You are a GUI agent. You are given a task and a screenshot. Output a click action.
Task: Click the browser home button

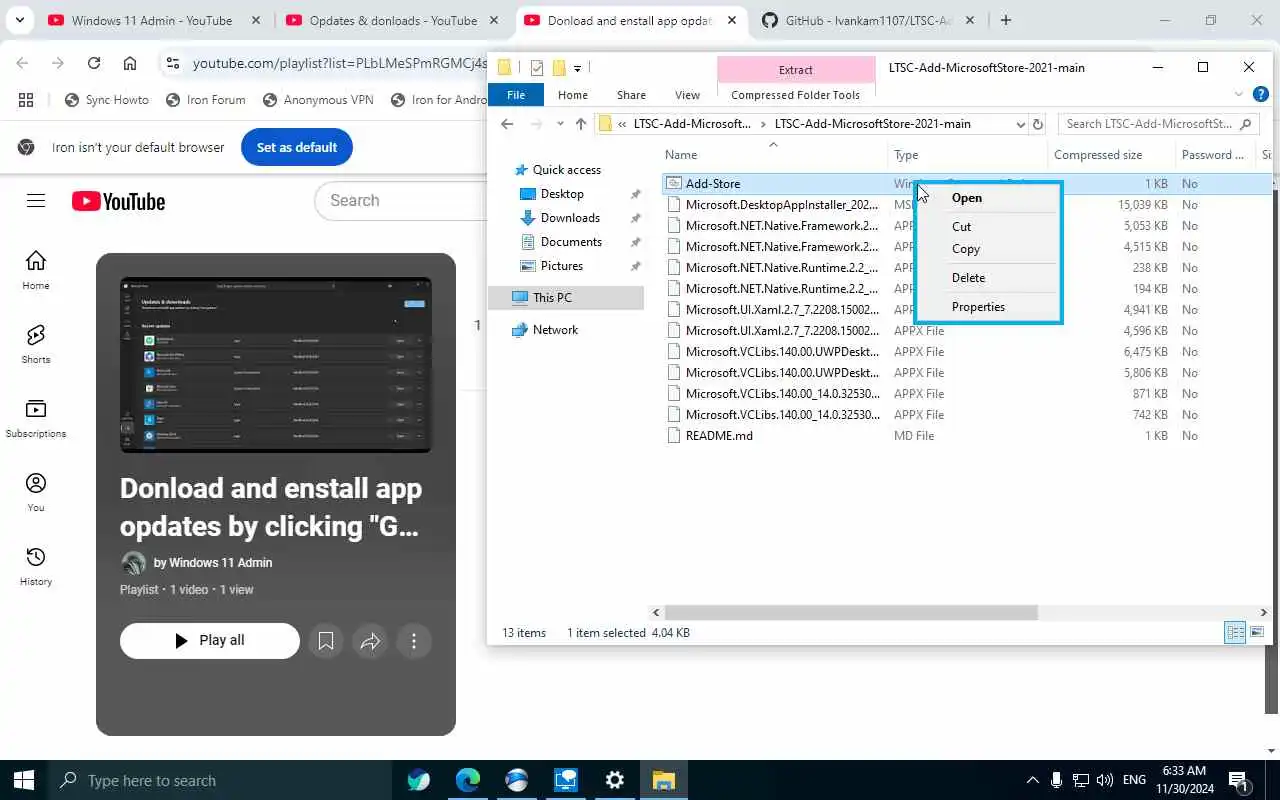click(x=130, y=63)
